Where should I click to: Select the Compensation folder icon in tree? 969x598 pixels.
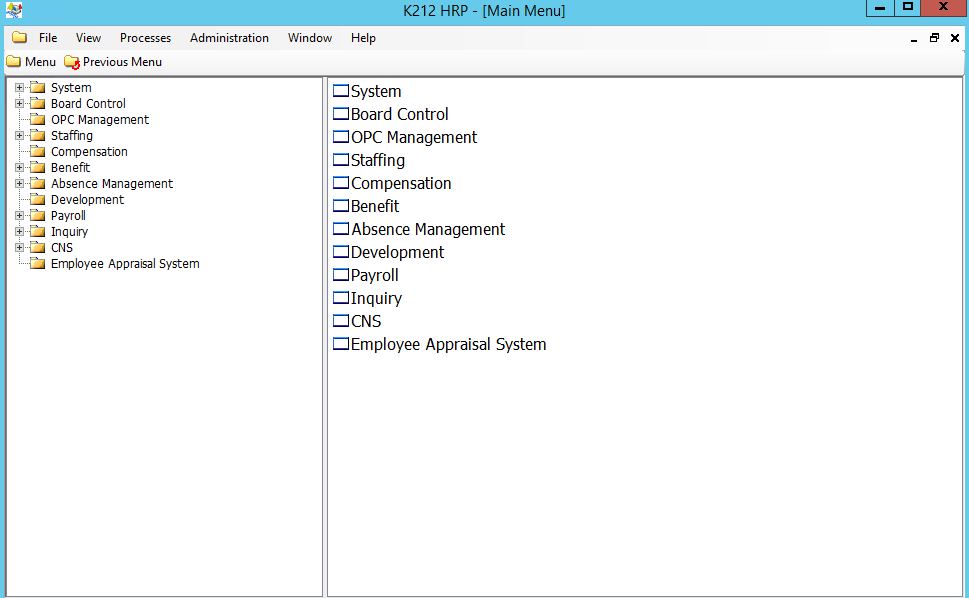[x=38, y=152]
